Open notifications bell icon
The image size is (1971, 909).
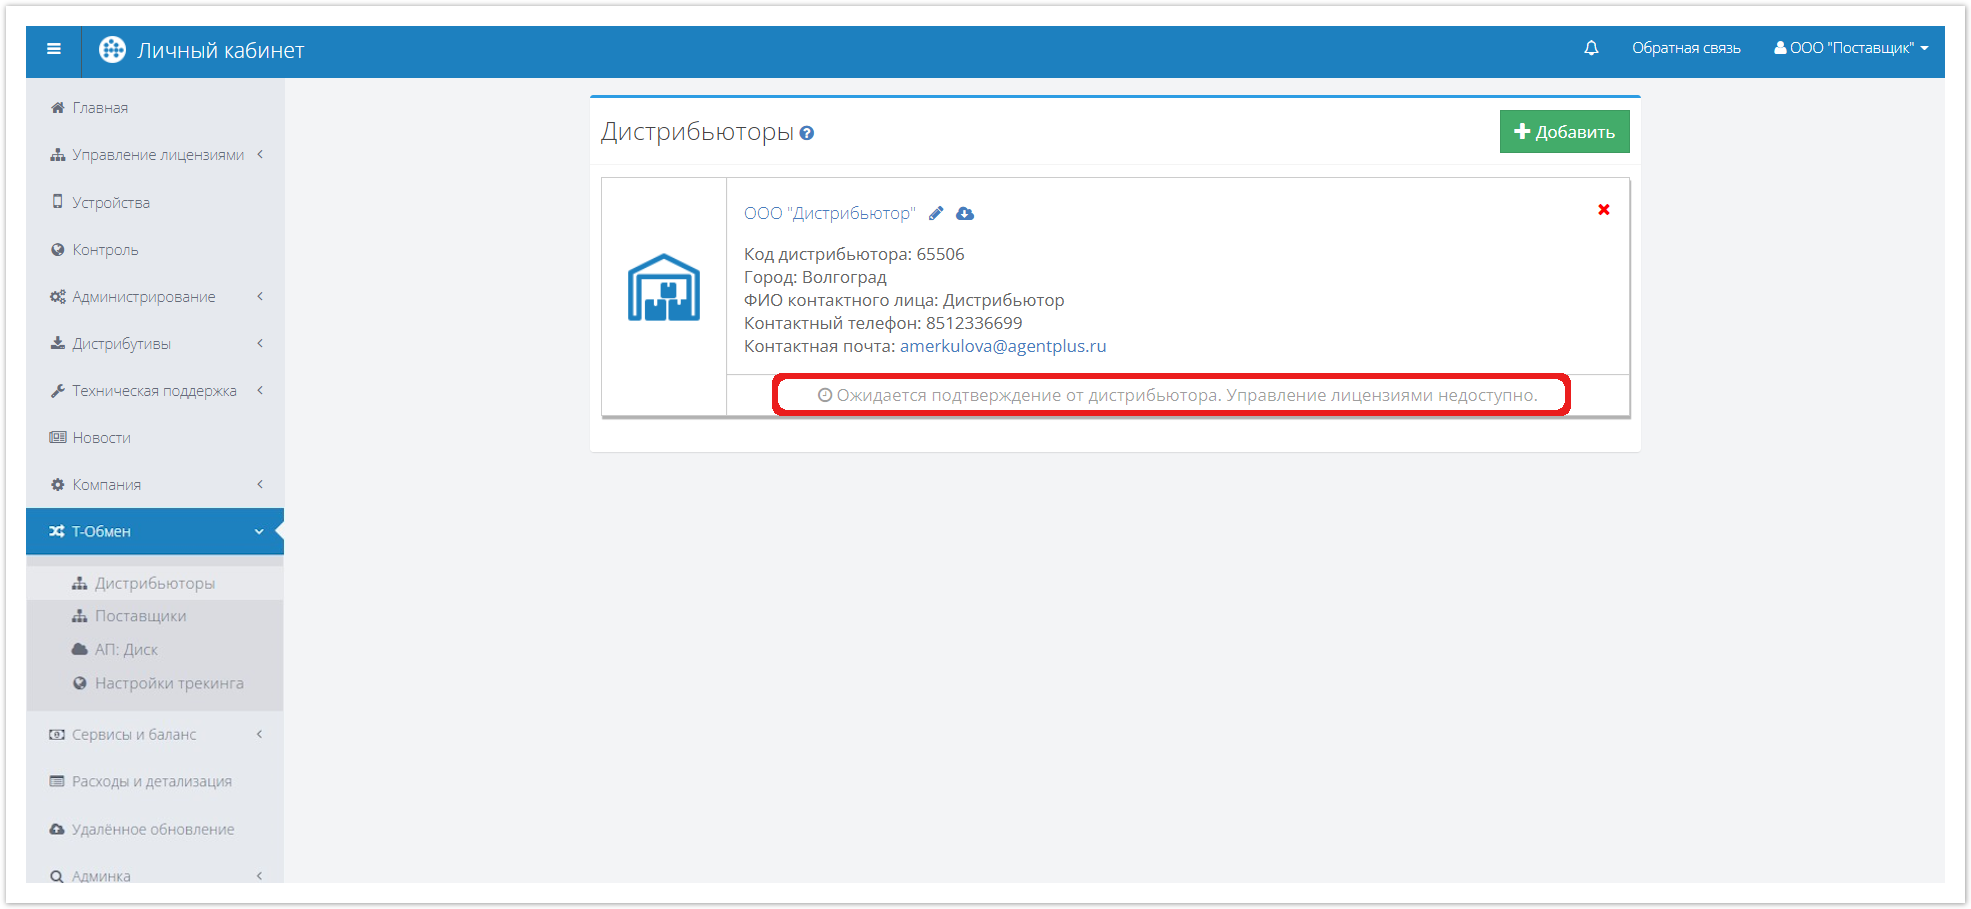point(1591,48)
